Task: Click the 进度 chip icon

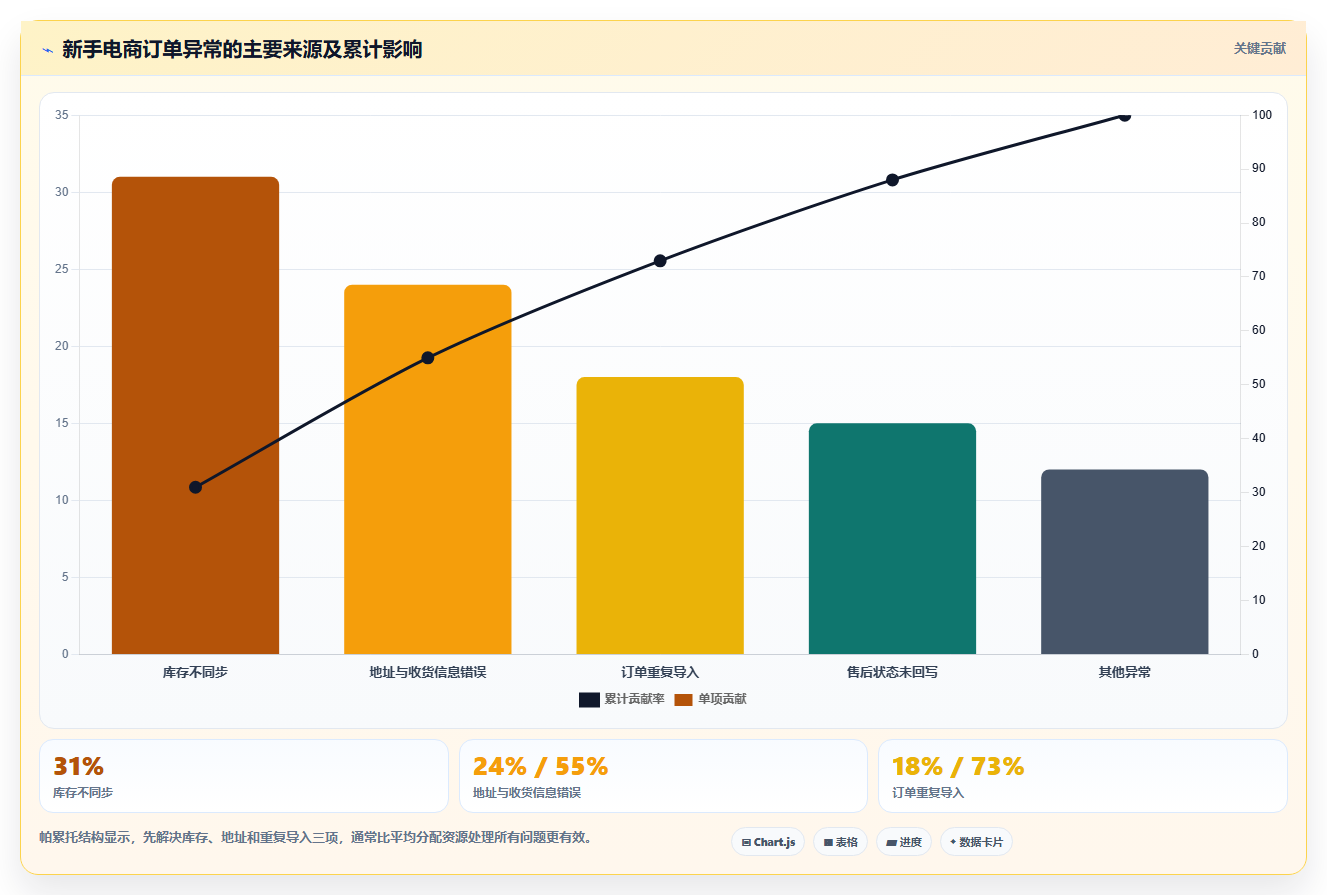Action: tap(891, 842)
